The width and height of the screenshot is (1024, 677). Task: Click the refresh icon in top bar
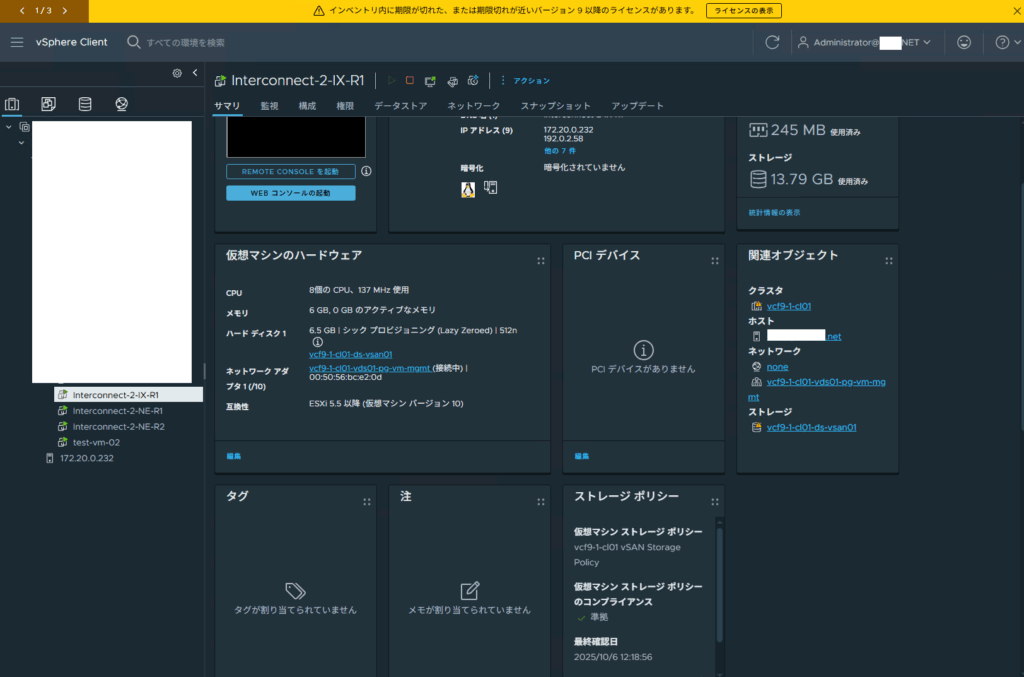pyautogui.click(x=772, y=42)
